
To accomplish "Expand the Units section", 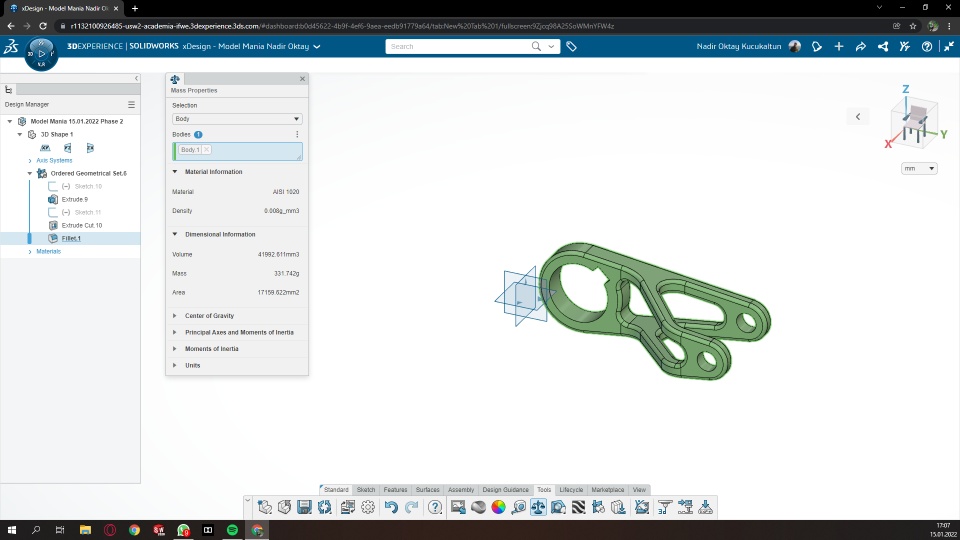I will coord(174,366).
